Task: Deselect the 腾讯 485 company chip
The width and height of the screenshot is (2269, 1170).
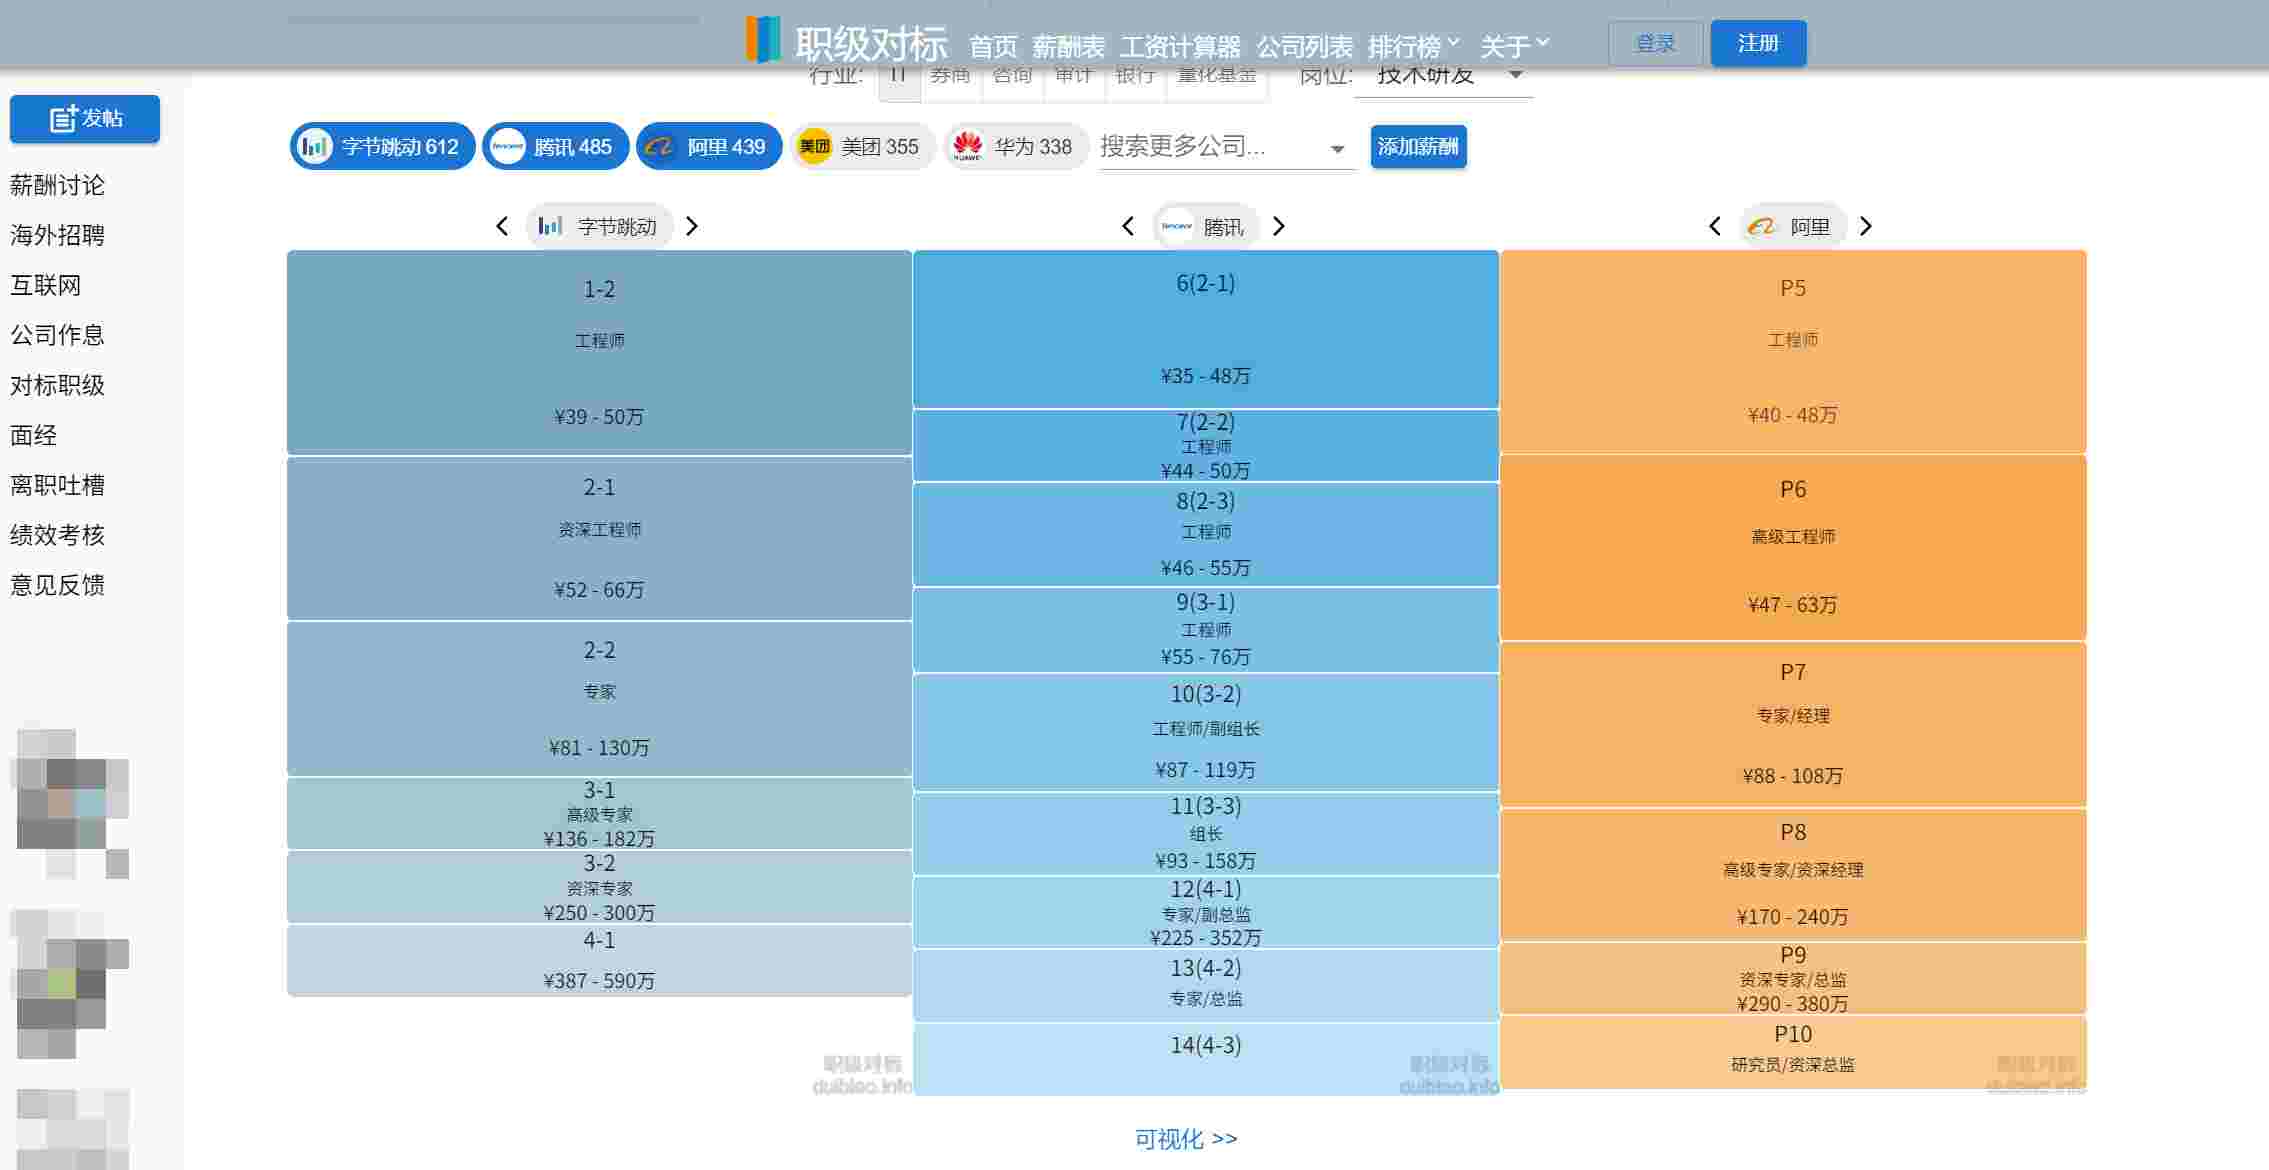Action: tap(555, 147)
